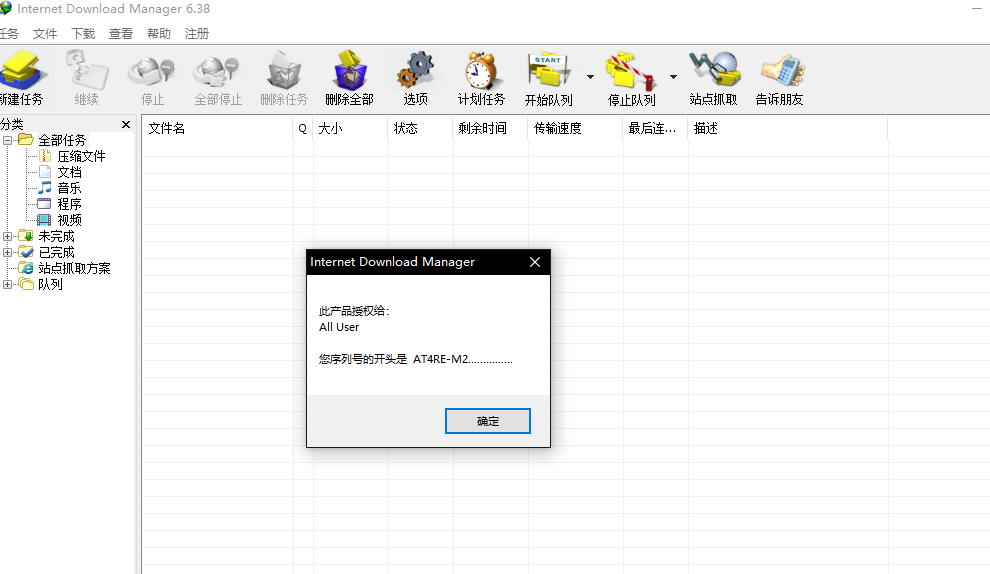Expand the 队列 tree node
This screenshot has height=574, width=990.
8,284
